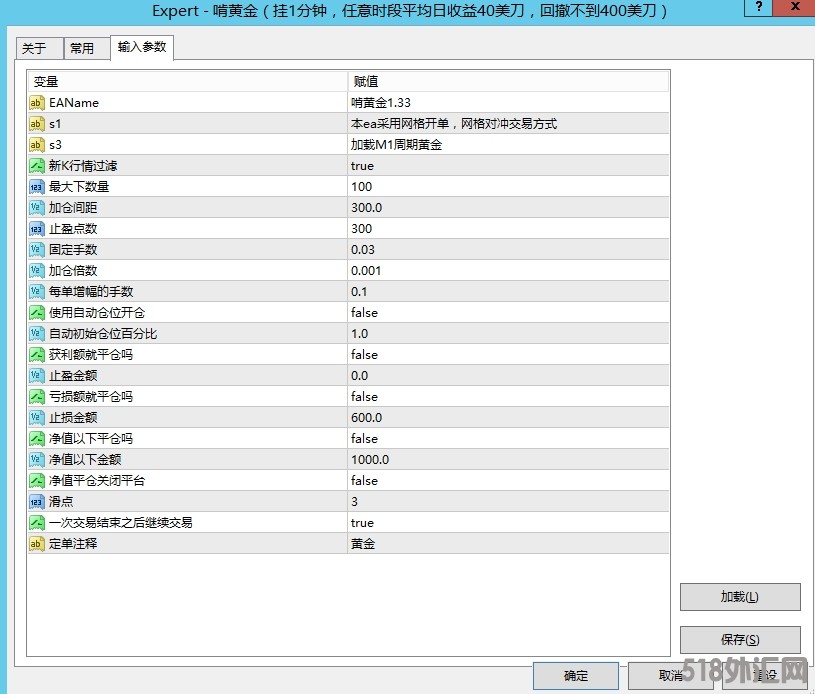815x694 pixels.
Task: Click the integer icon beside 最大下数量
Action: (37, 187)
